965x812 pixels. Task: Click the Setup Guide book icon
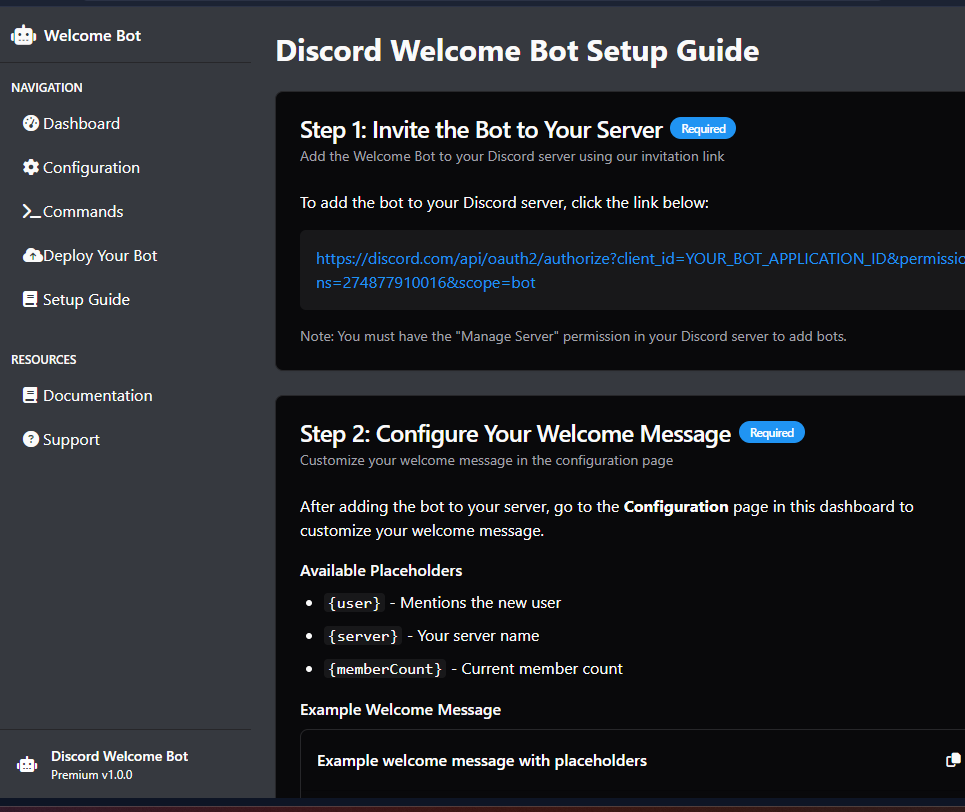pyautogui.click(x=30, y=299)
